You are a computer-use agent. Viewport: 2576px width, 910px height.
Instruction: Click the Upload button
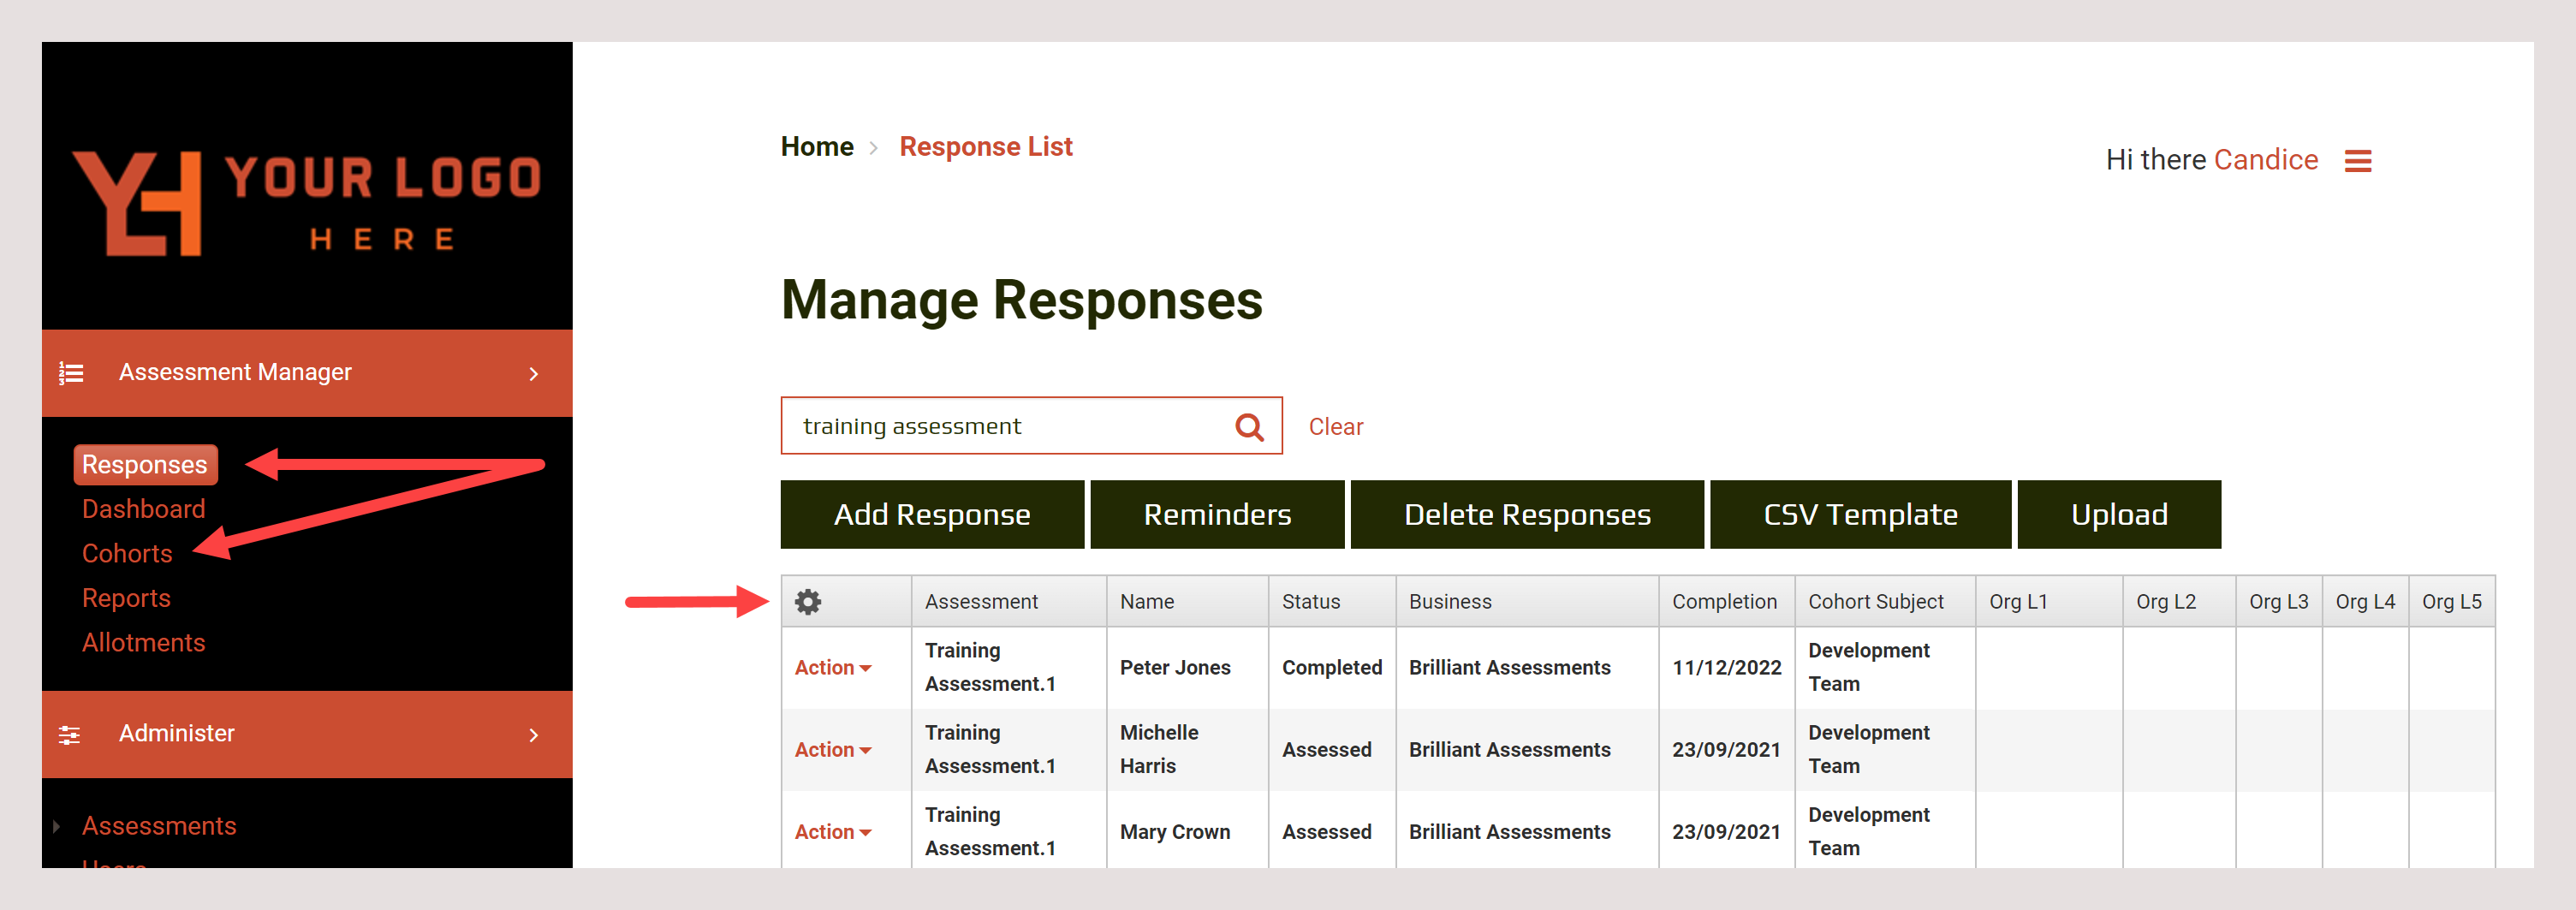[x=2119, y=514]
